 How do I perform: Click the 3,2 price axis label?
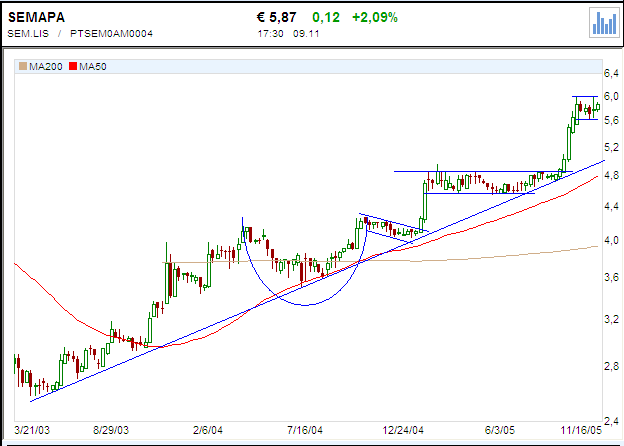point(612,319)
